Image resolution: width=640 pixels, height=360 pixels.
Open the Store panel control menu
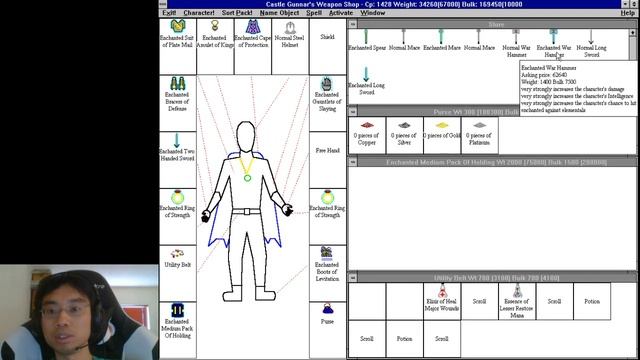tap(353, 24)
